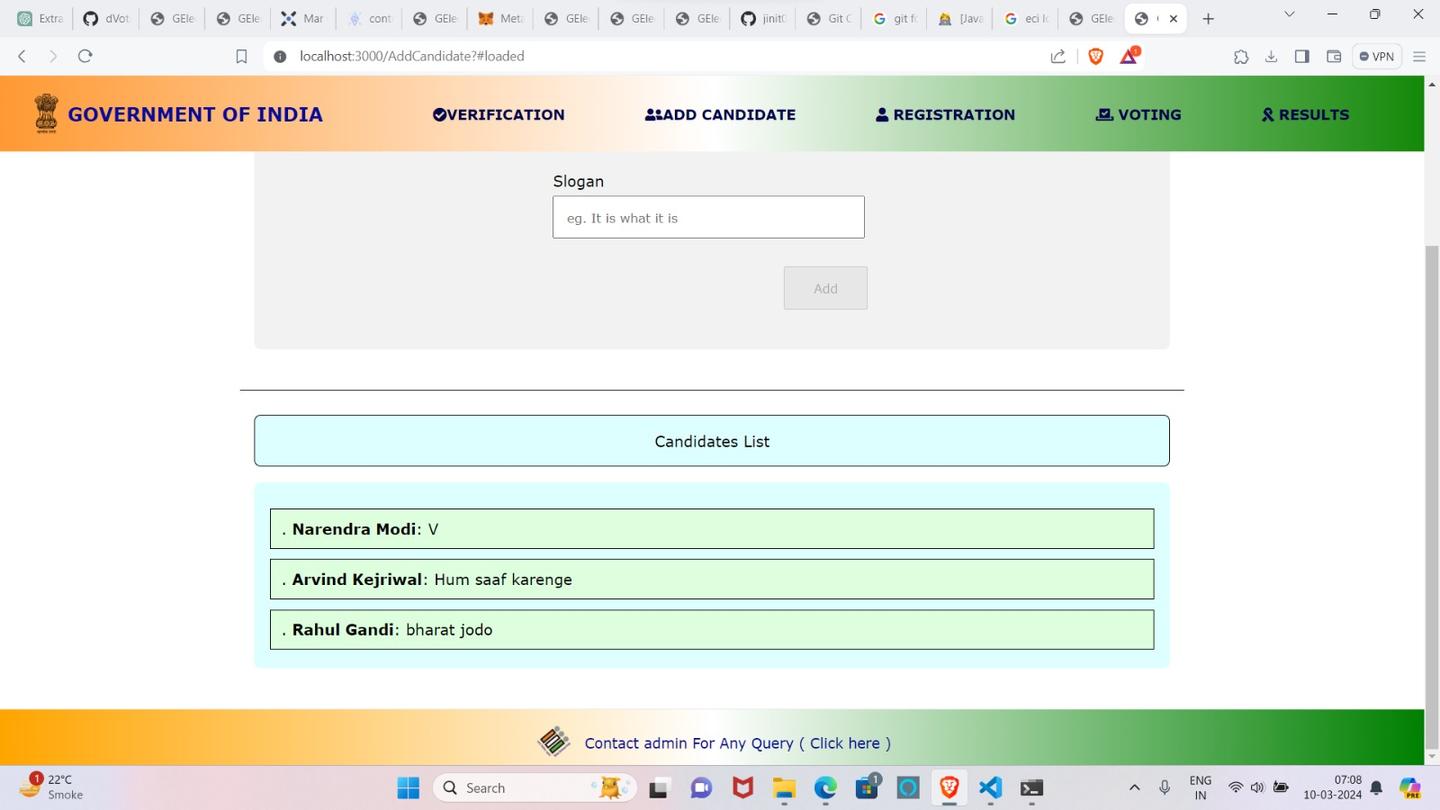Image resolution: width=1440 pixels, height=810 pixels.
Task: Focus the Slogan input field
Action: coord(708,217)
